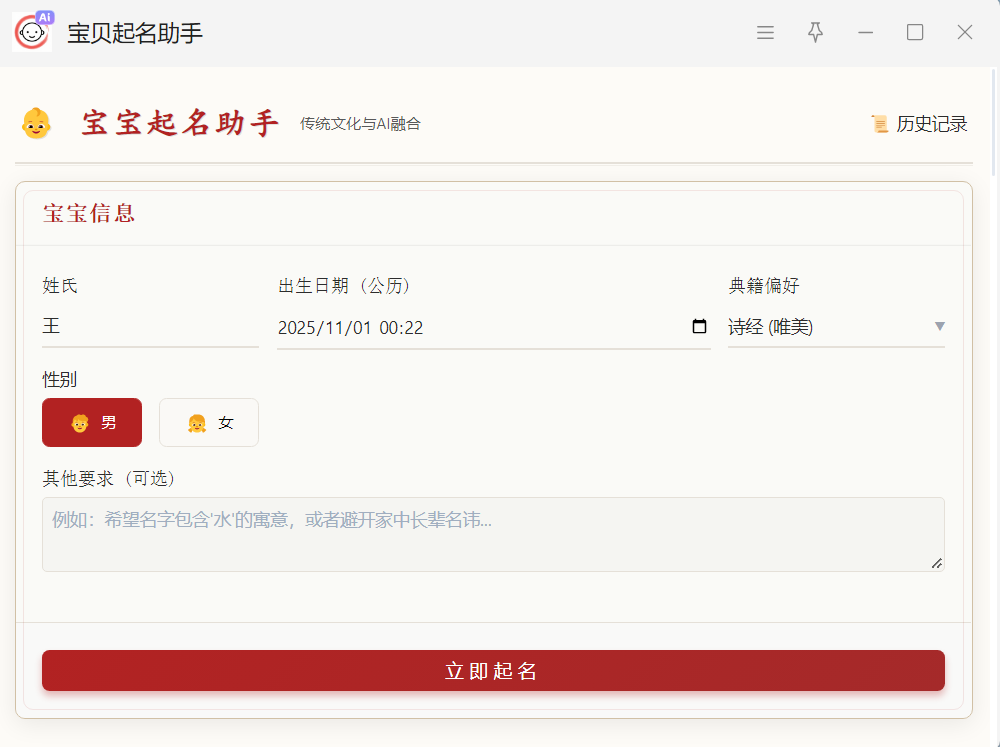
Task: Click the textarea resize handle corner
Action: 937,564
